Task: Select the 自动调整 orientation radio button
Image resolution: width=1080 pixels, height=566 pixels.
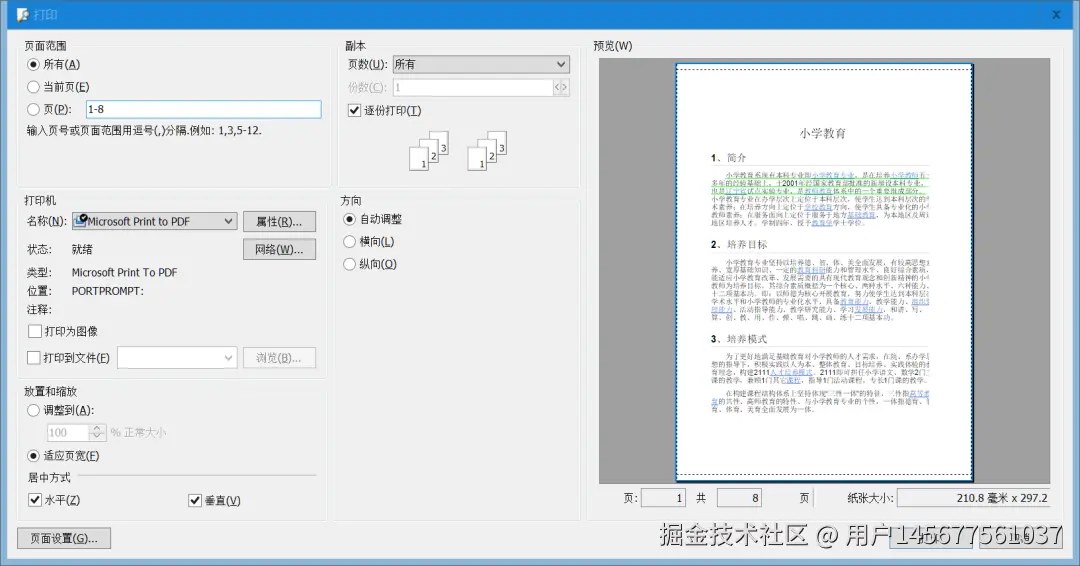Action: (349, 219)
